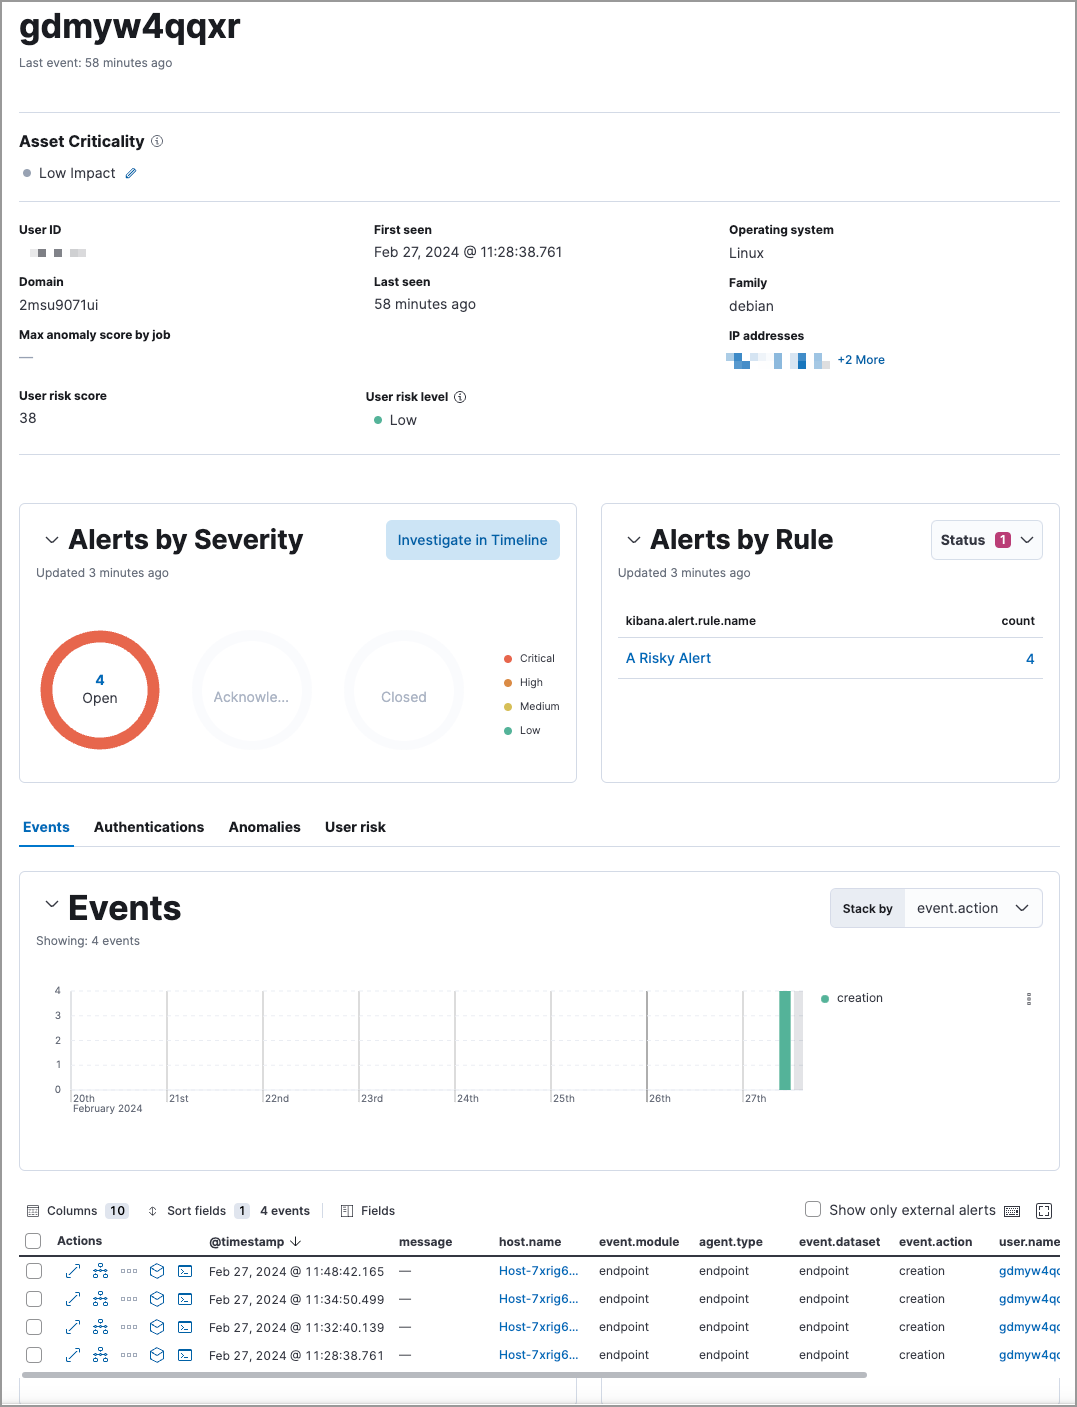Image resolution: width=1077 pixels, height=1407 pixels.
Task: Open the Anomalies tab
Action: pyautogui.click(x=264, y=827)
